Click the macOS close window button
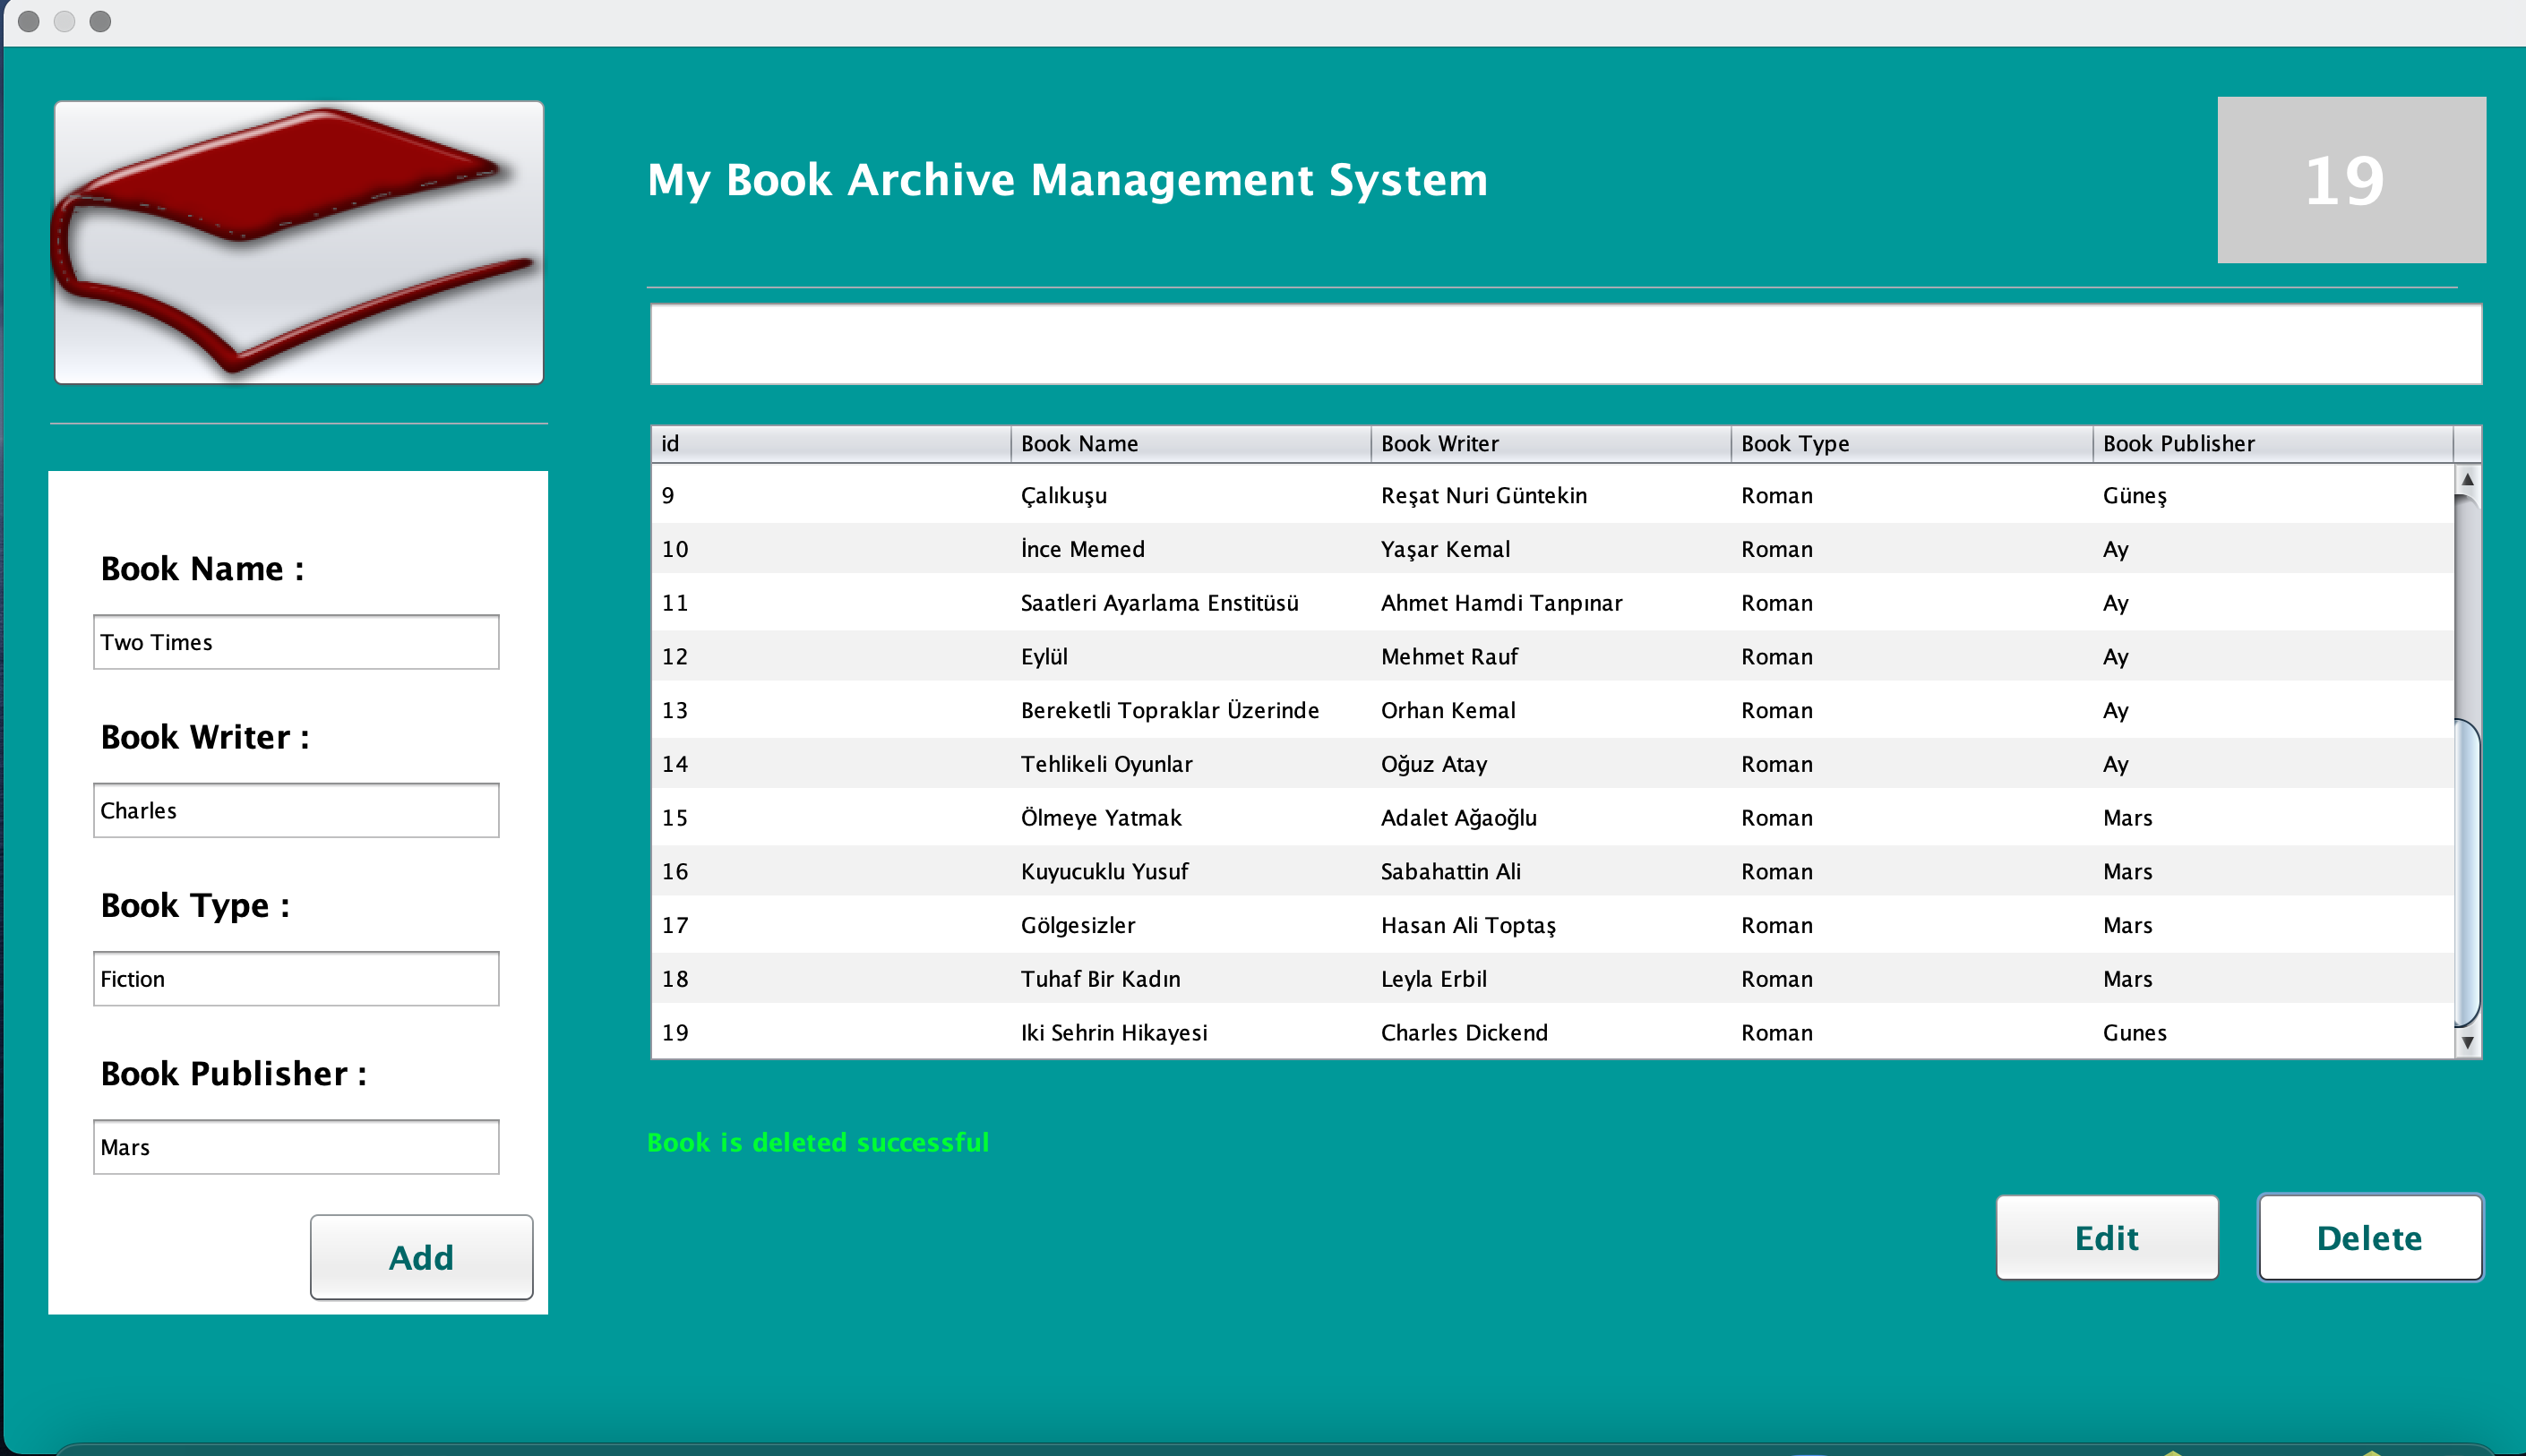Viewport: 2526px width, 1456px height. [29, 21]
